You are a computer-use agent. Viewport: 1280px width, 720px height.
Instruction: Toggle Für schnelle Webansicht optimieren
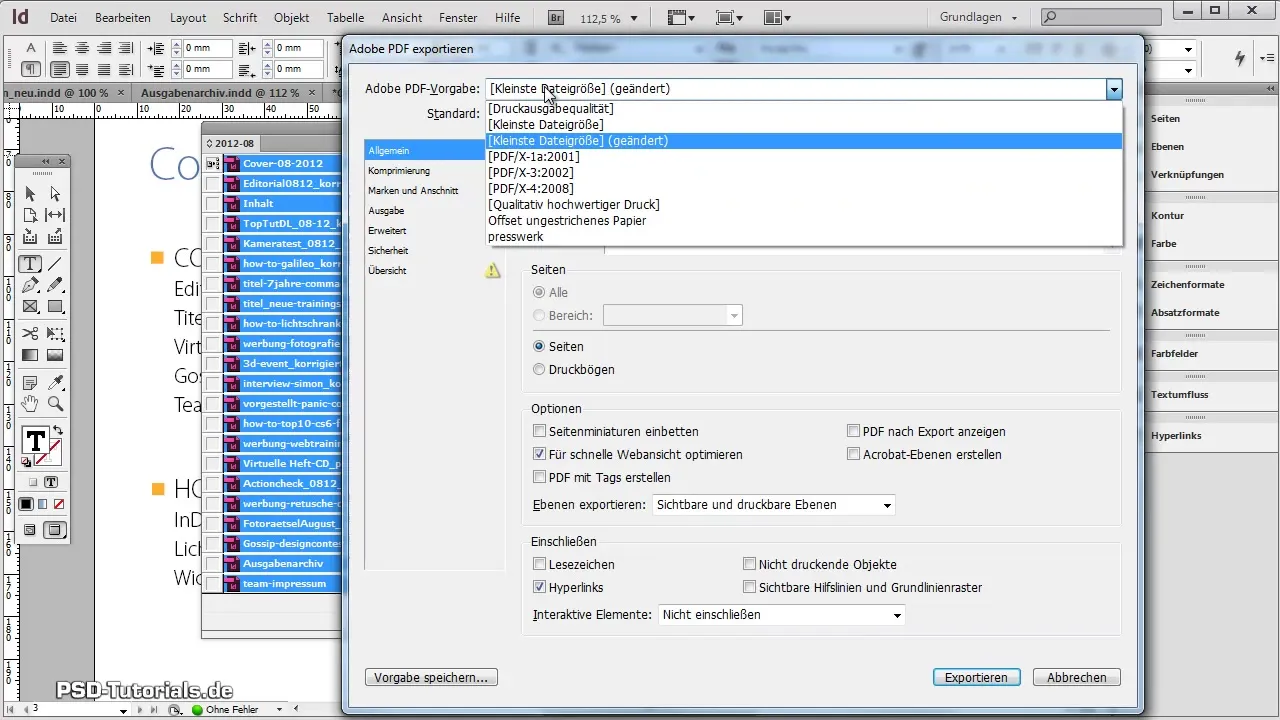(x=540, y=454)
